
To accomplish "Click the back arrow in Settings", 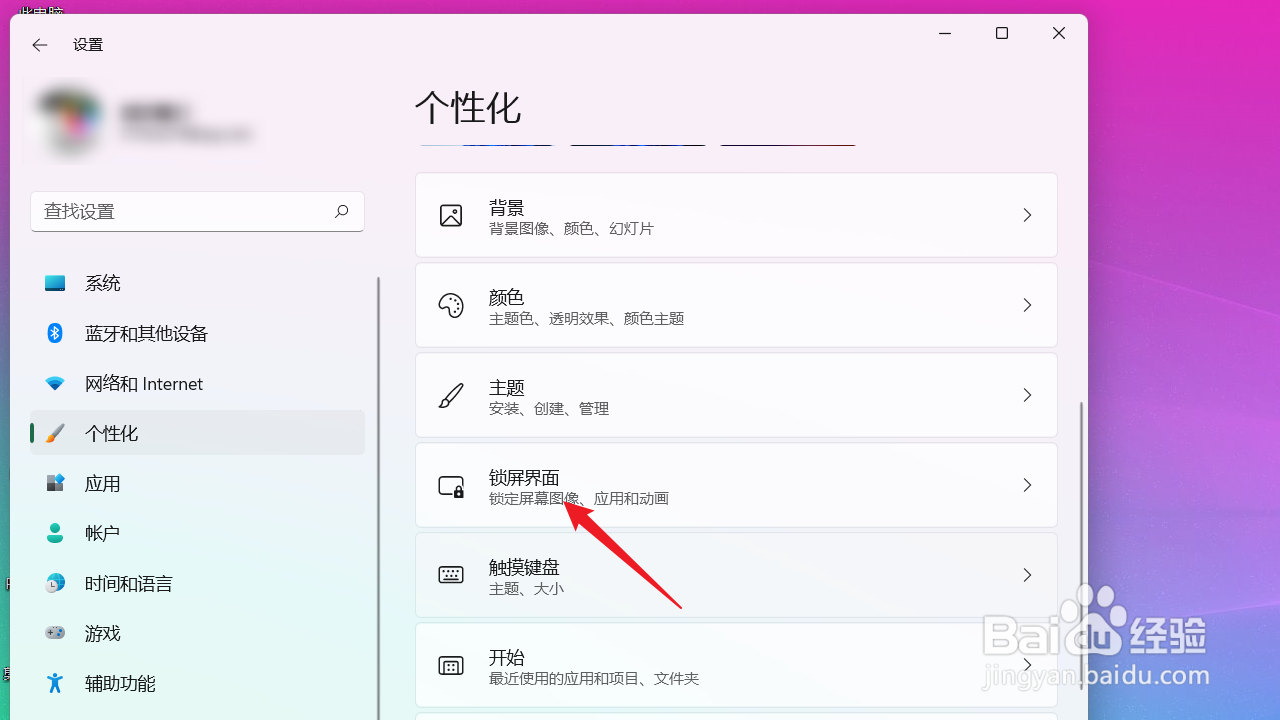I will 39,44.
